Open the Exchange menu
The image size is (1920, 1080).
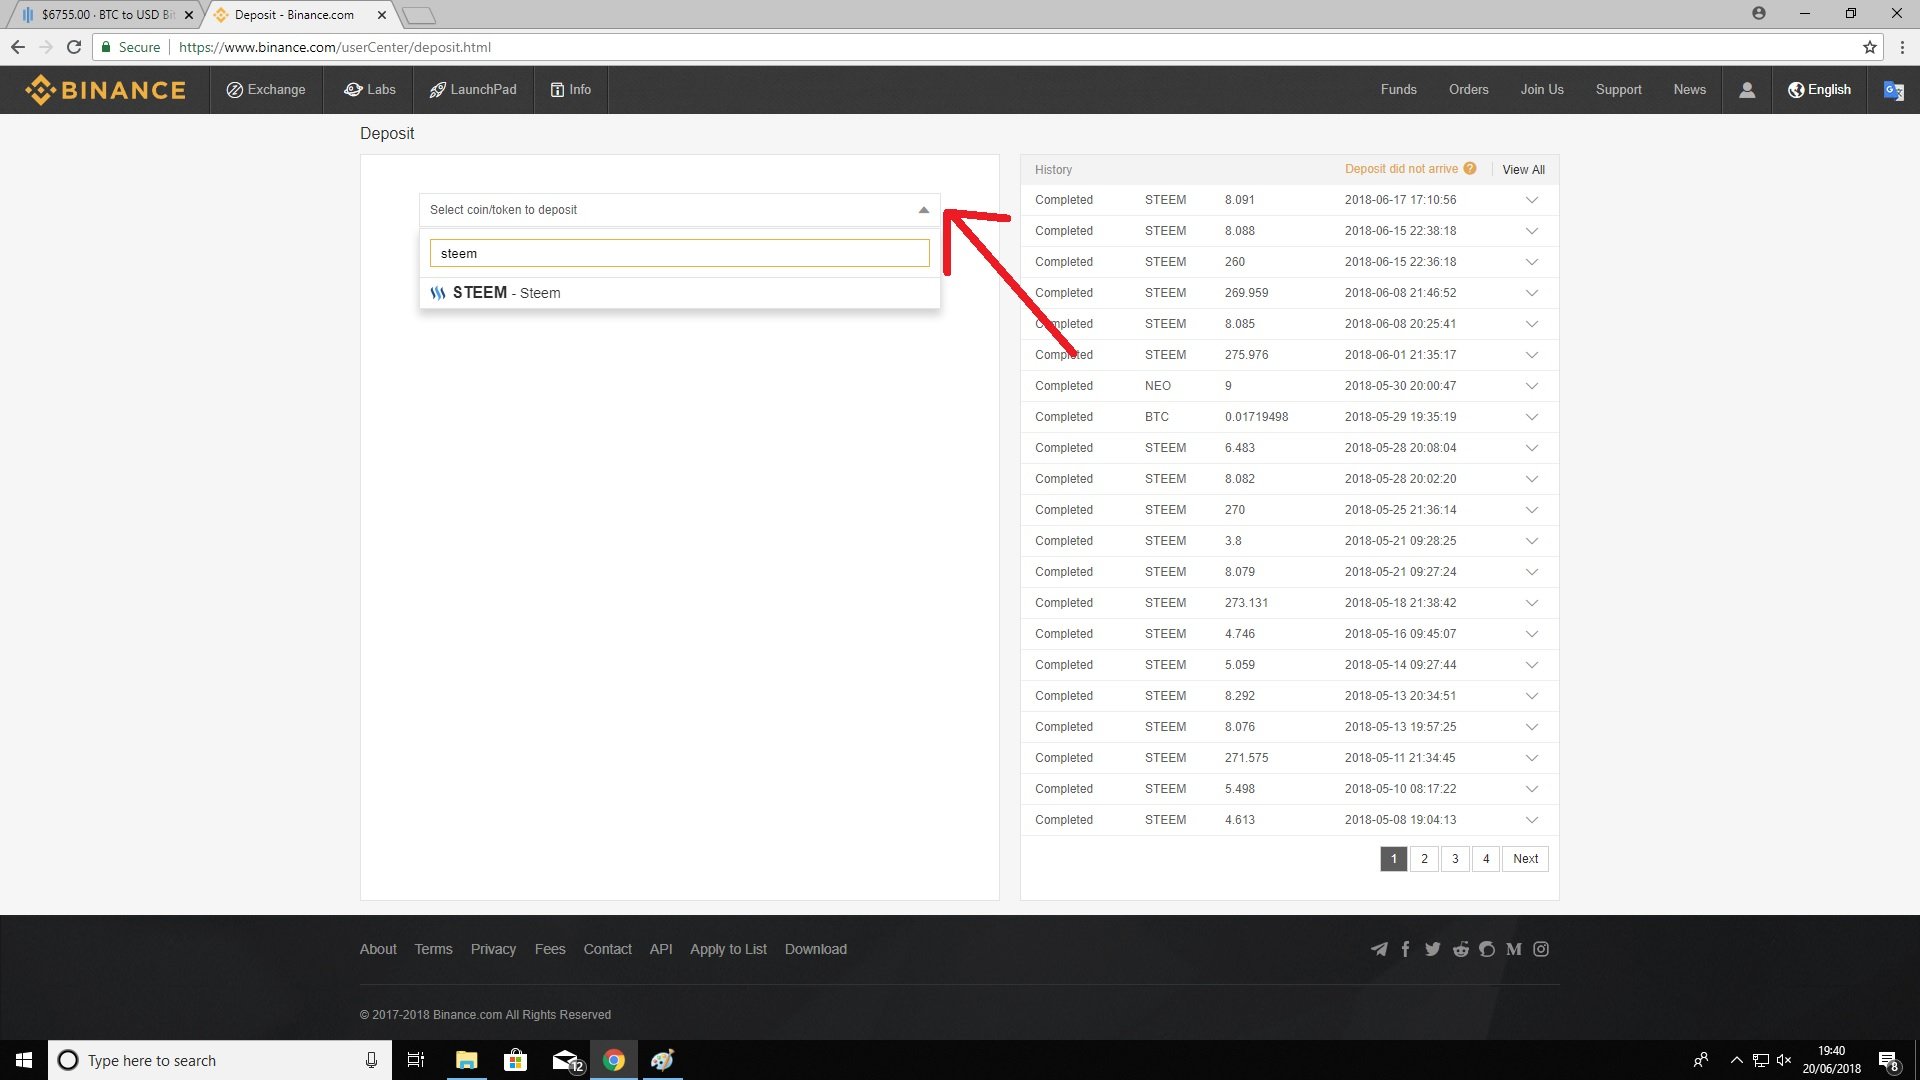(266, 90)
